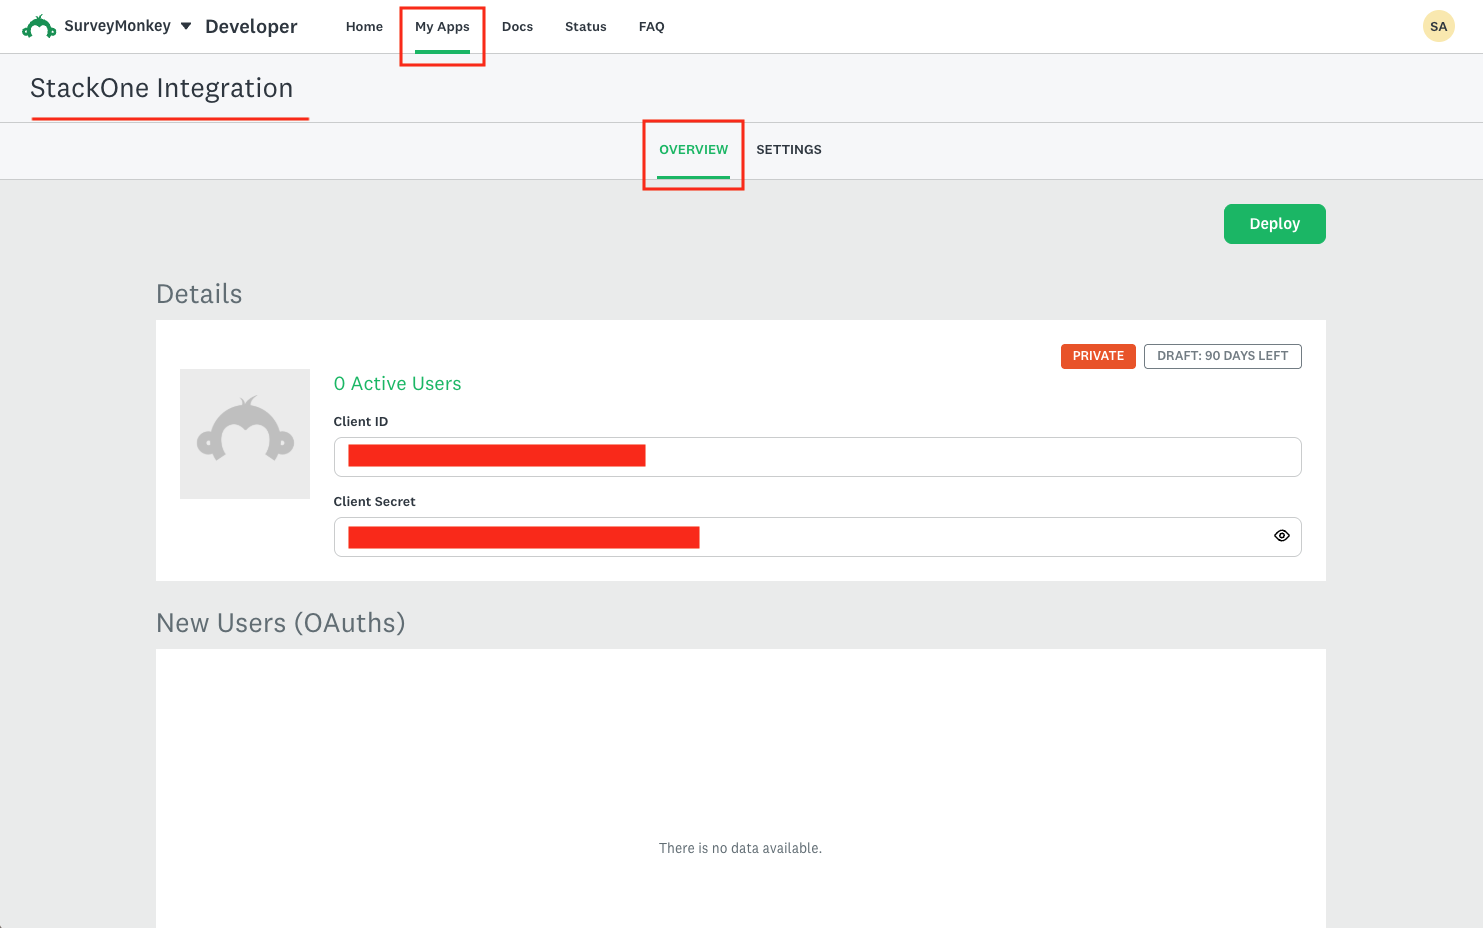Screen dimensions: 1483x928
Task: Check the Status nav item
Action: 585,27
